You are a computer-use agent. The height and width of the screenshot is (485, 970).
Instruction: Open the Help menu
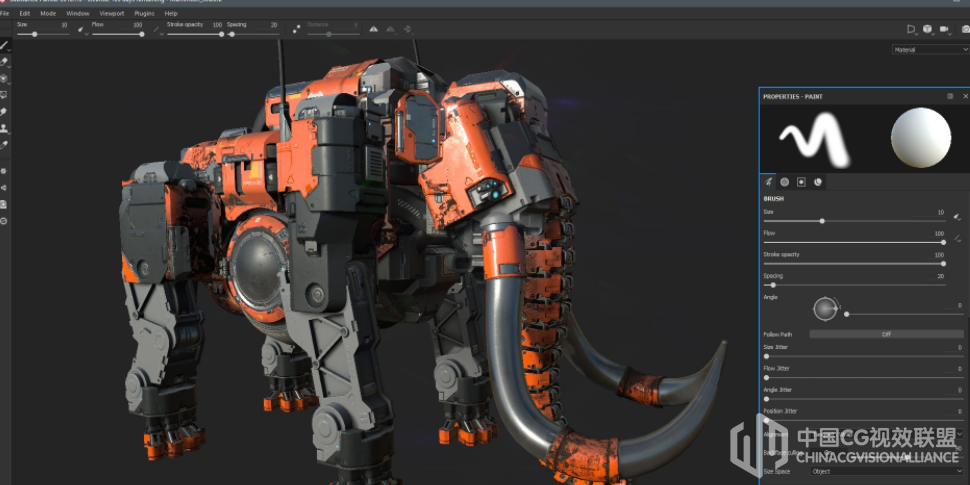[x=171, y=13]
